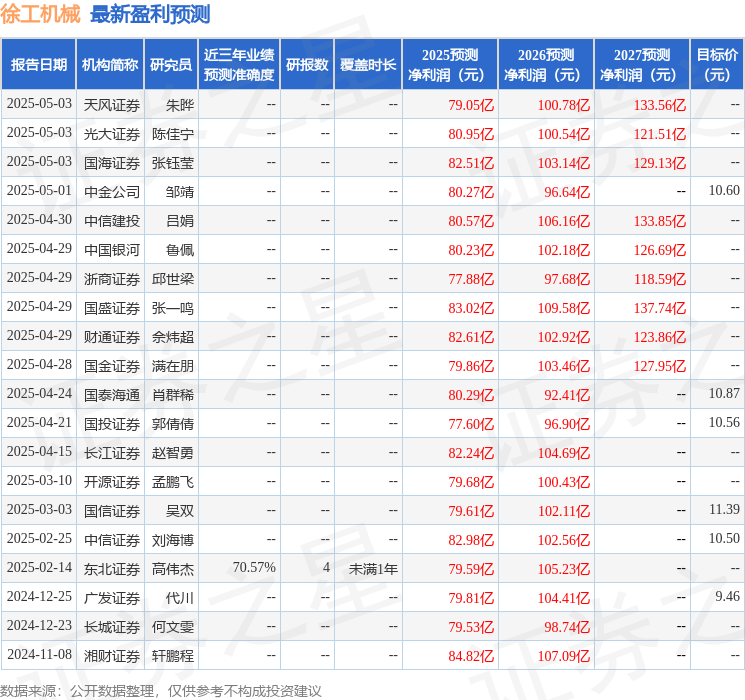Select the 2025预测净利润 column header
Screen dimensions: 745x700
pyautogui.click(x=450, y=65)
